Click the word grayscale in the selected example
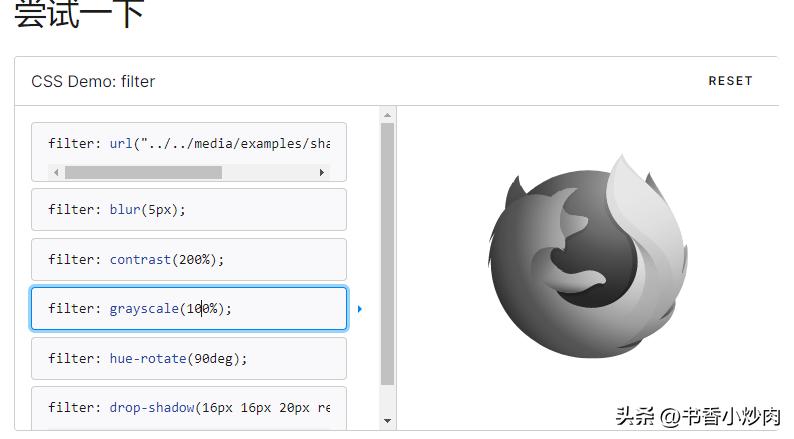The image size is (794, 439). [x=144, y=309]
